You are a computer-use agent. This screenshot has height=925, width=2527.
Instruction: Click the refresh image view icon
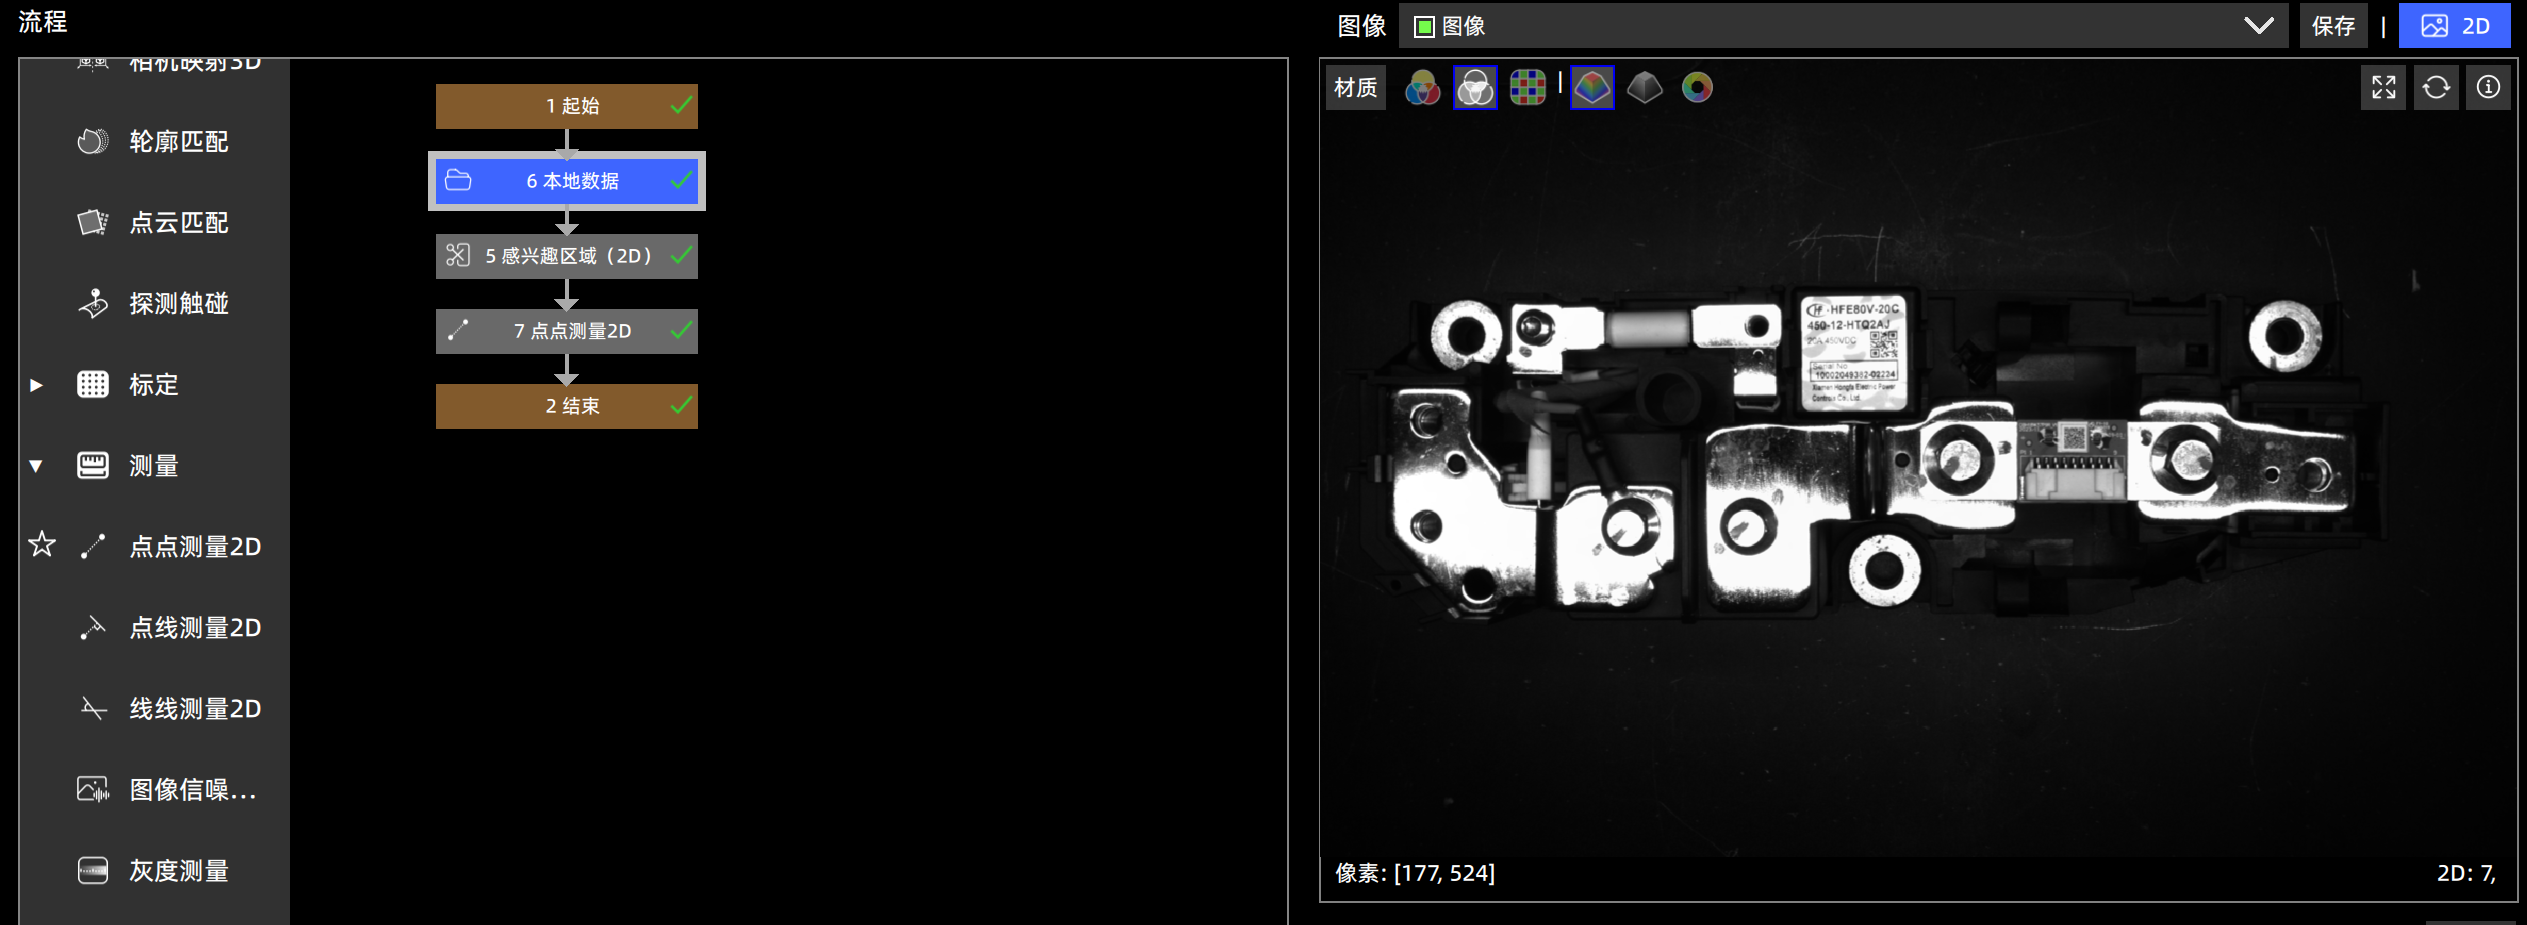click(x=2436, y=88)
